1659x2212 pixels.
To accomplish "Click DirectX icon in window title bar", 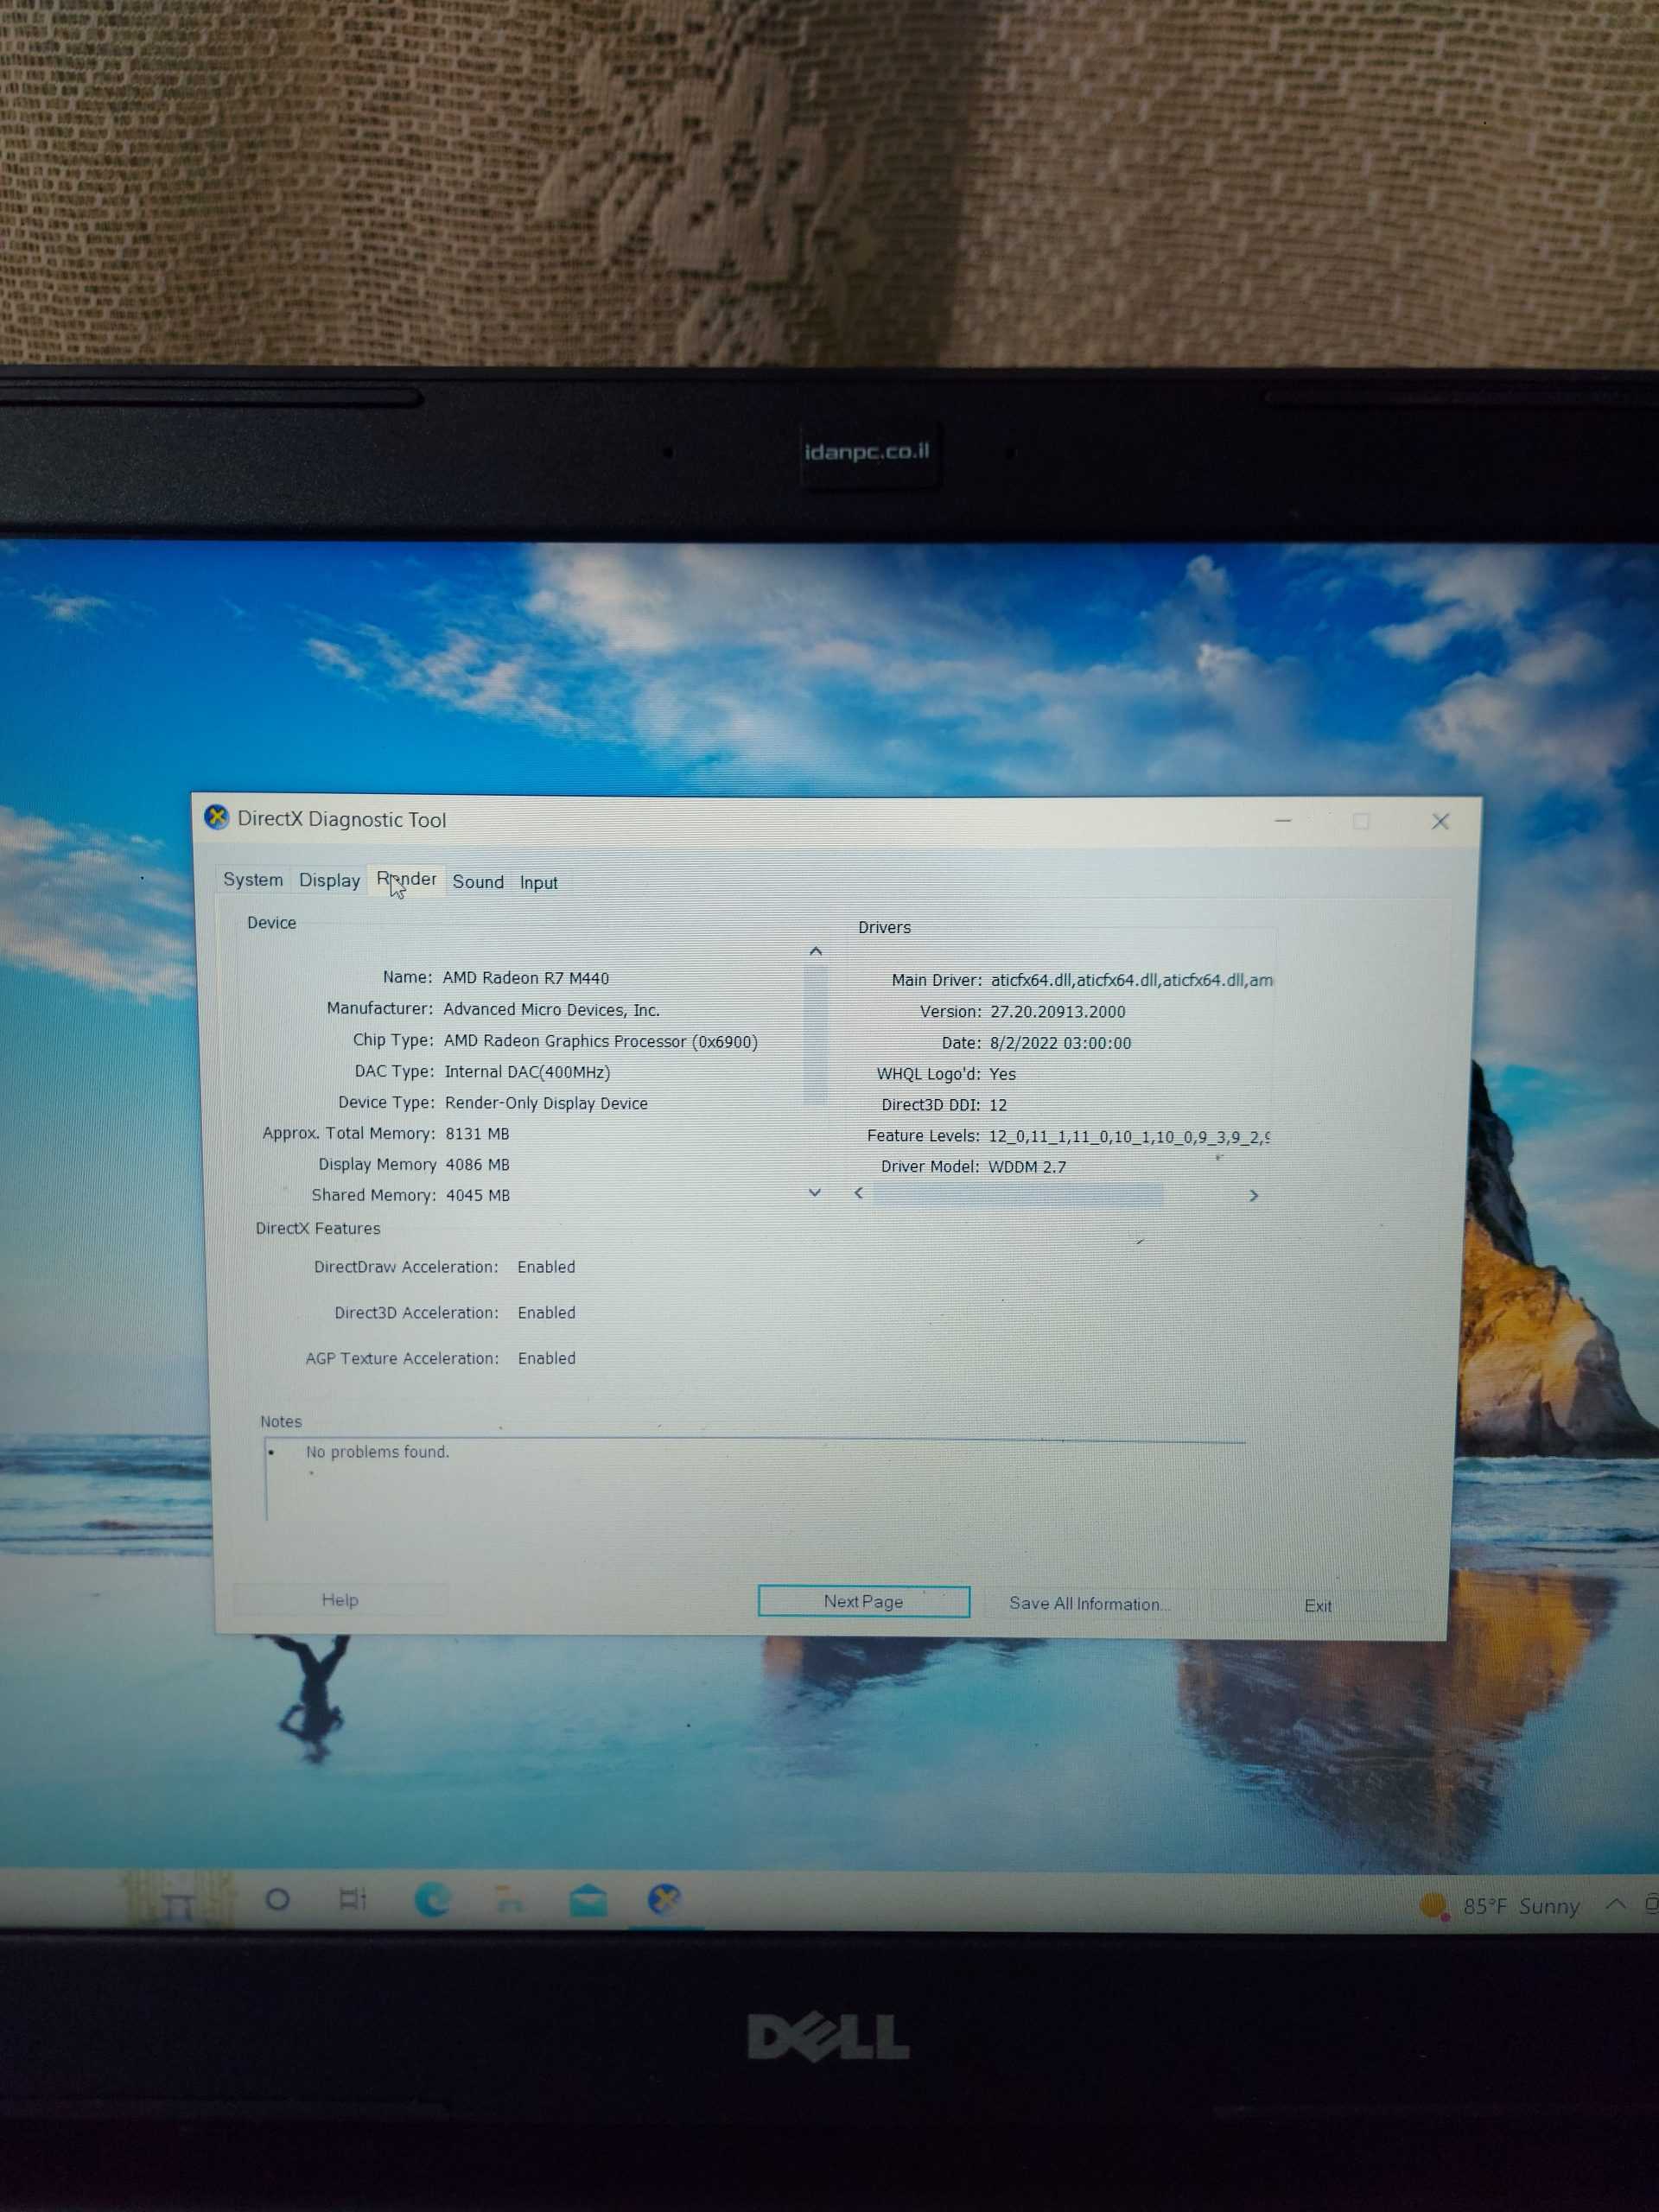I will click(217, 818).
